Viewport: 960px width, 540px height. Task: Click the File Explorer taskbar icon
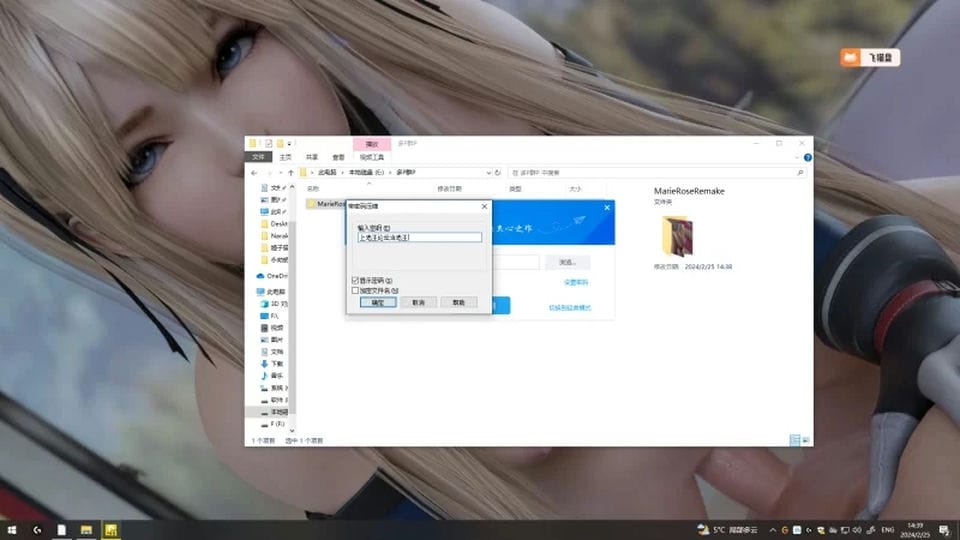point(86,530)
